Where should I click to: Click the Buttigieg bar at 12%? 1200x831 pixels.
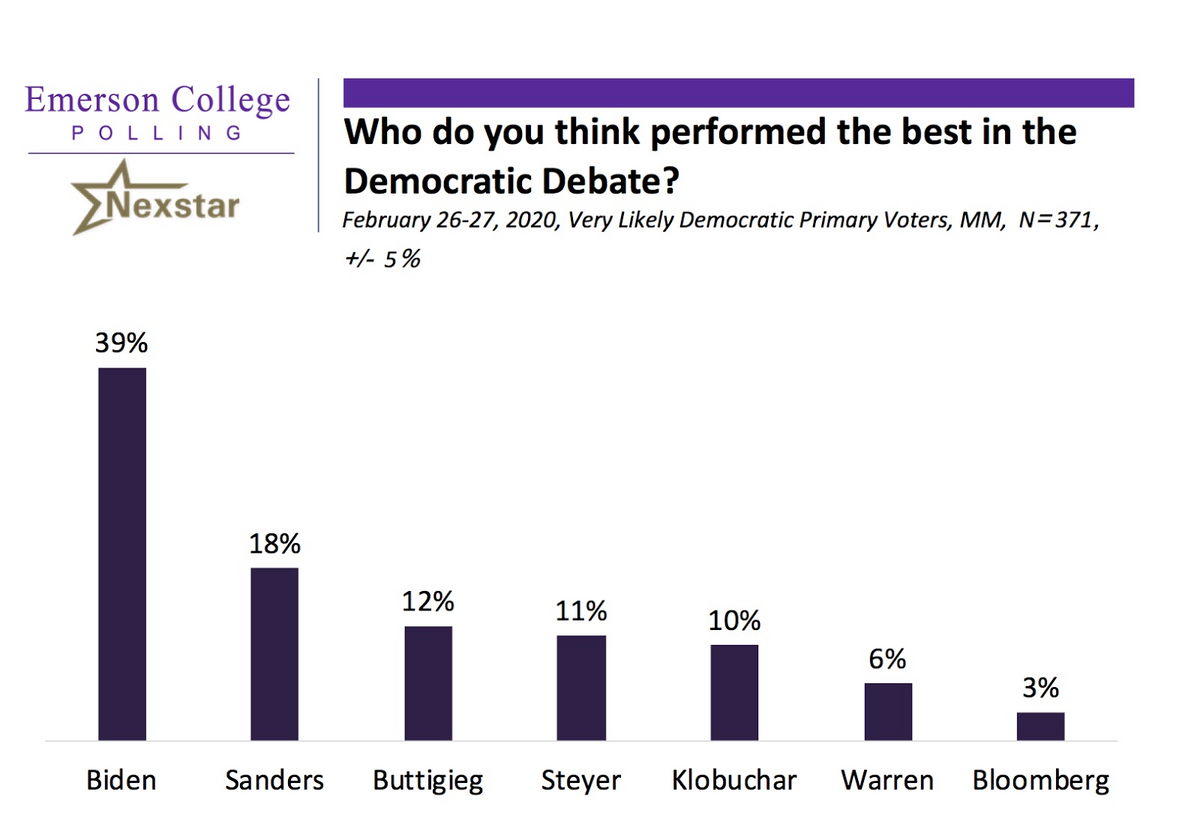pos(428,683)
